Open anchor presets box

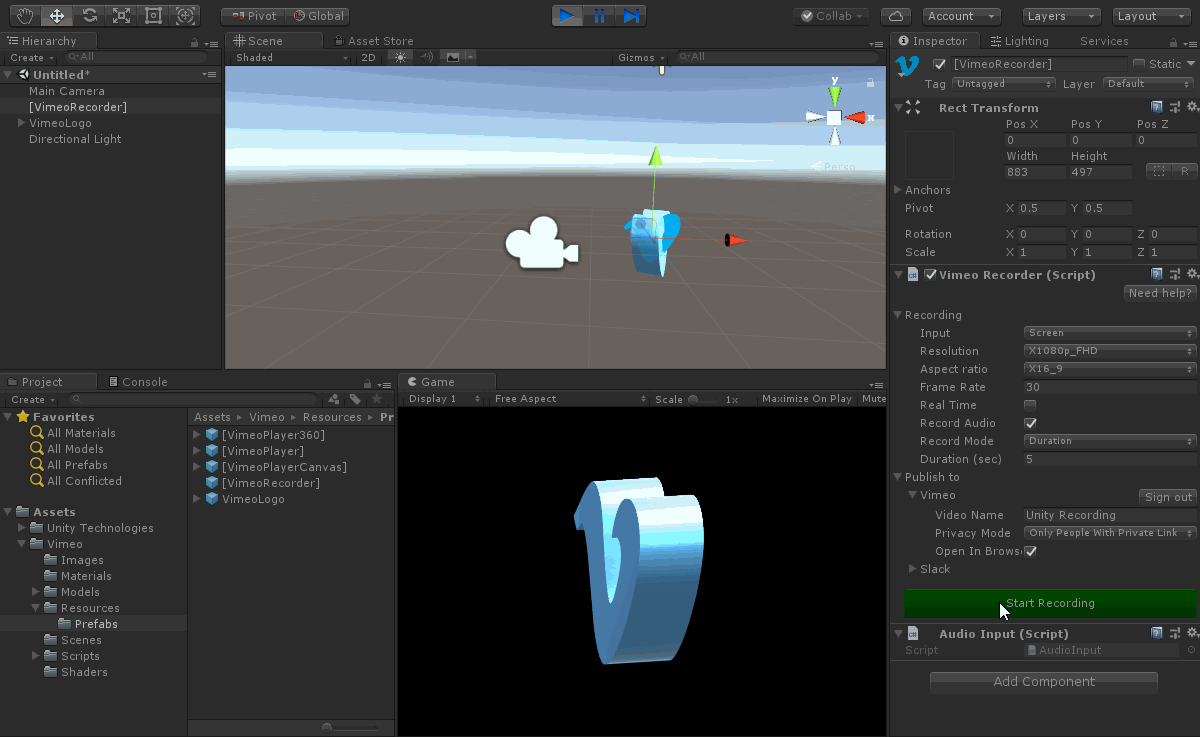pos(929,155)
